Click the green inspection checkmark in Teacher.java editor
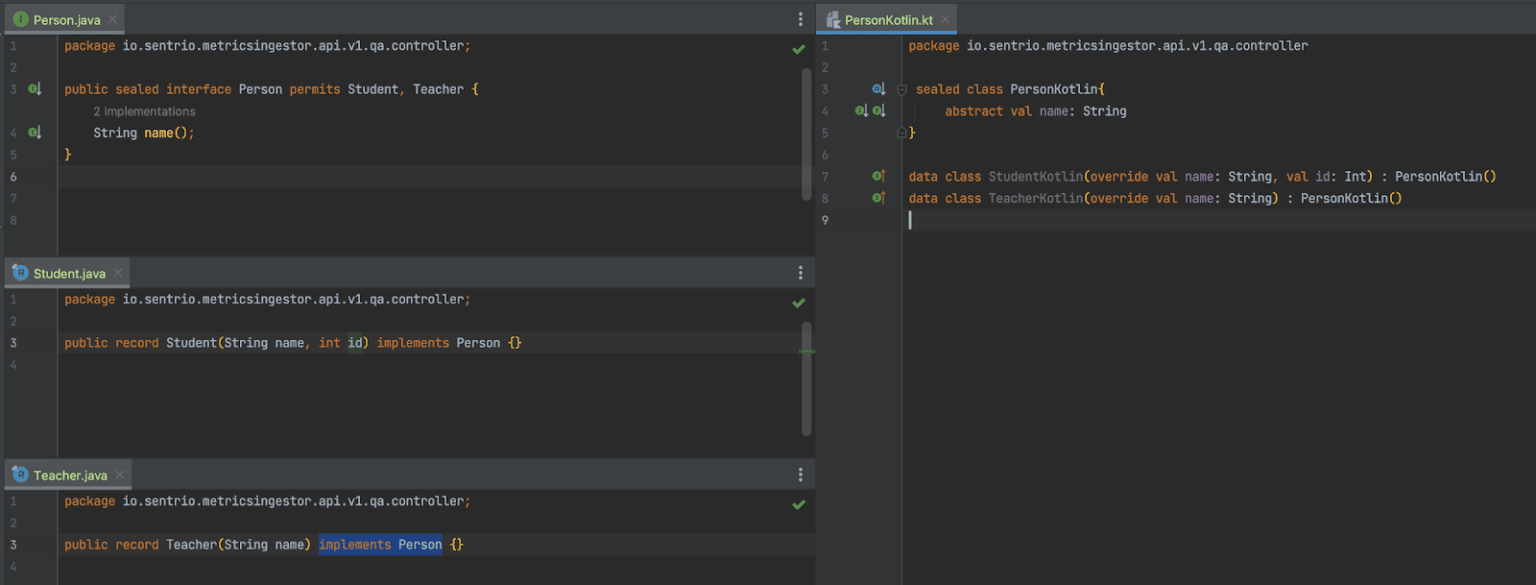The height and width of the screenshot is (585, 1536). point(798,504)
